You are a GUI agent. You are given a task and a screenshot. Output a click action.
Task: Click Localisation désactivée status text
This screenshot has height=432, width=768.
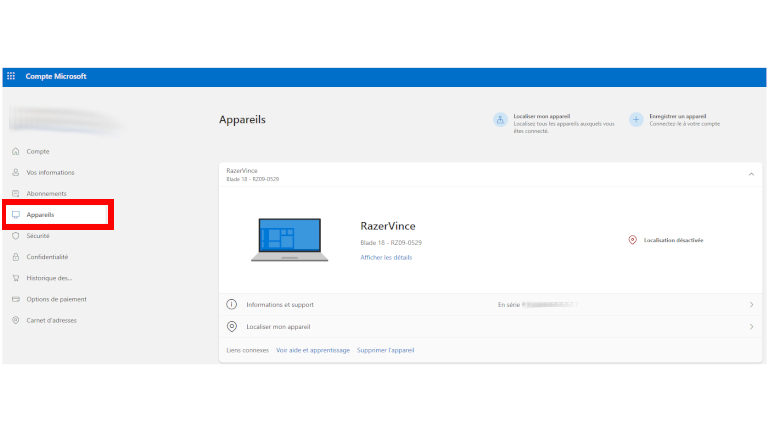pos(673,240)
